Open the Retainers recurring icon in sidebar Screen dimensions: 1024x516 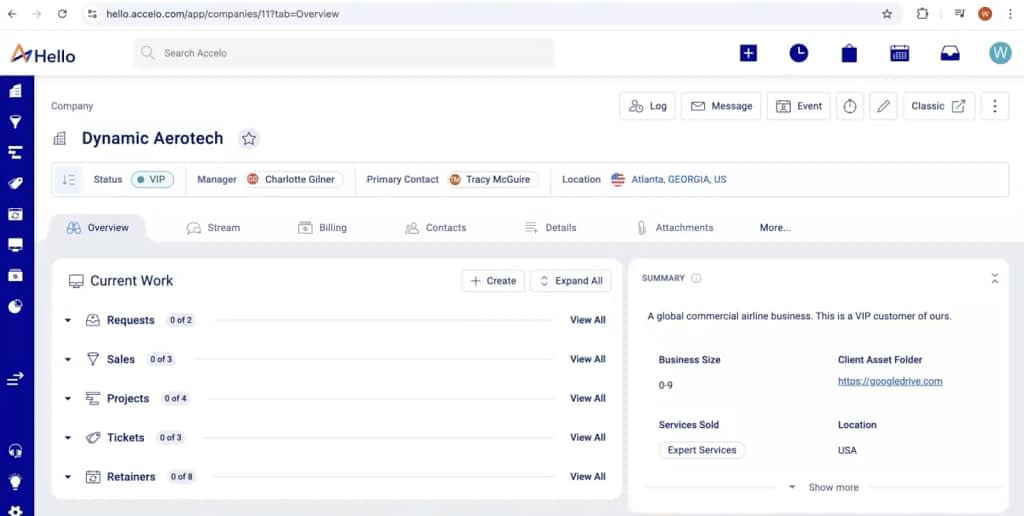click(x=15, y=214)
